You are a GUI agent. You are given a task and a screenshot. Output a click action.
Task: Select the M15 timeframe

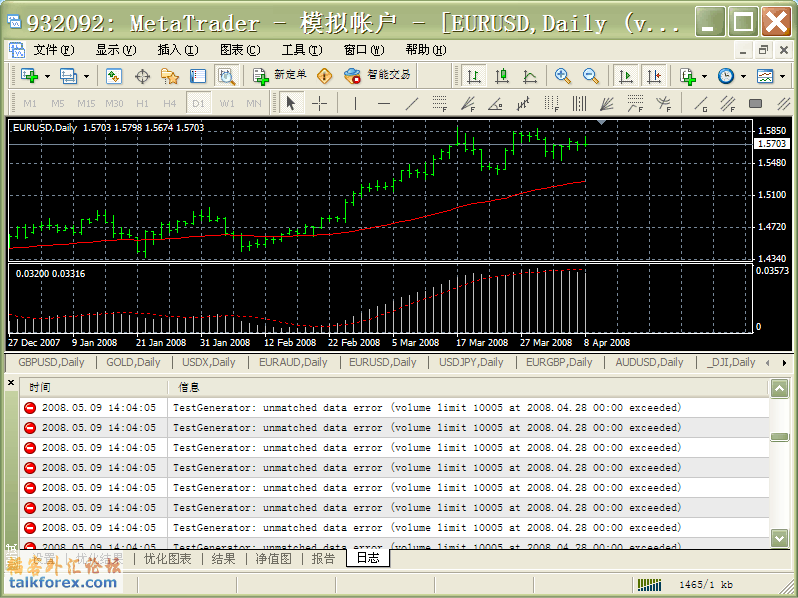tap(86, 104)
